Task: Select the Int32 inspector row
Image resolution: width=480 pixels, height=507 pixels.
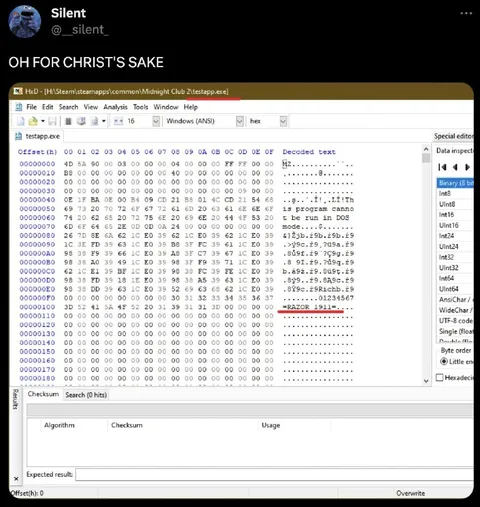Action: [455, 257]
